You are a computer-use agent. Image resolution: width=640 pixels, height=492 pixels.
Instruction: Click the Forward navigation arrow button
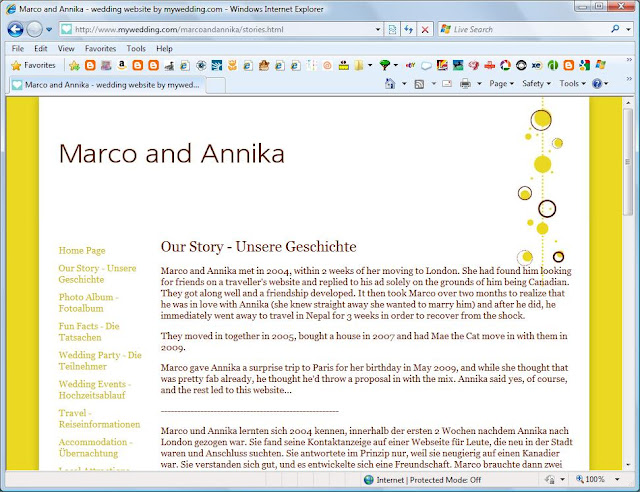pyautogui.click(x=34, y=29)
